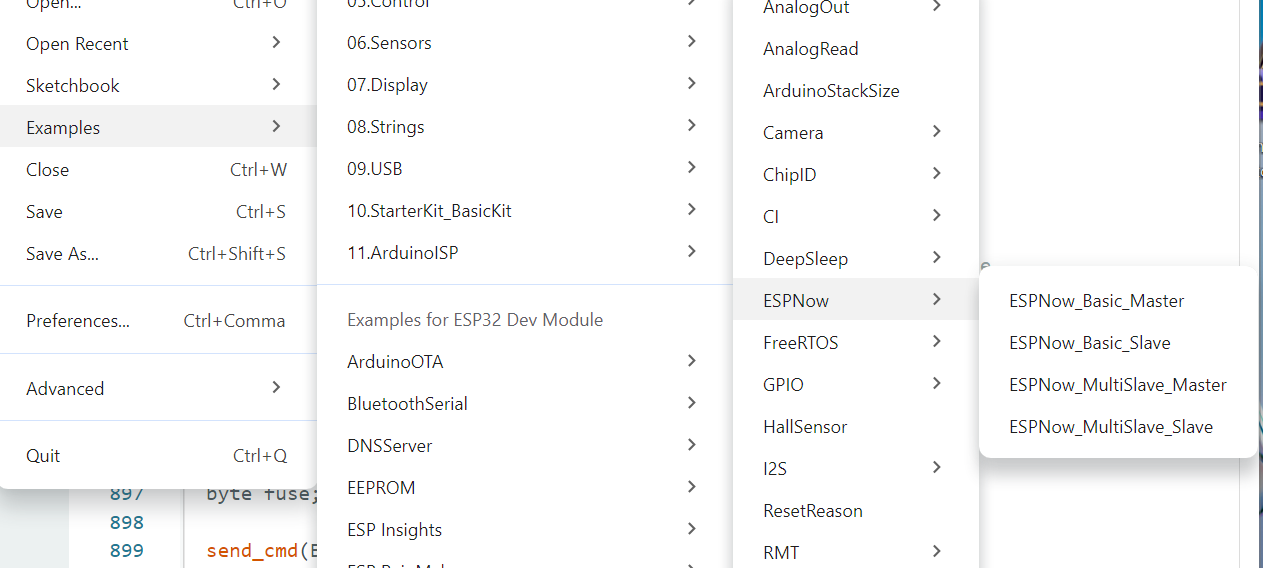Expand the FreeRTOS submenu arrow
This screenshot has width=1263, height=568.
tap(936, 342)
